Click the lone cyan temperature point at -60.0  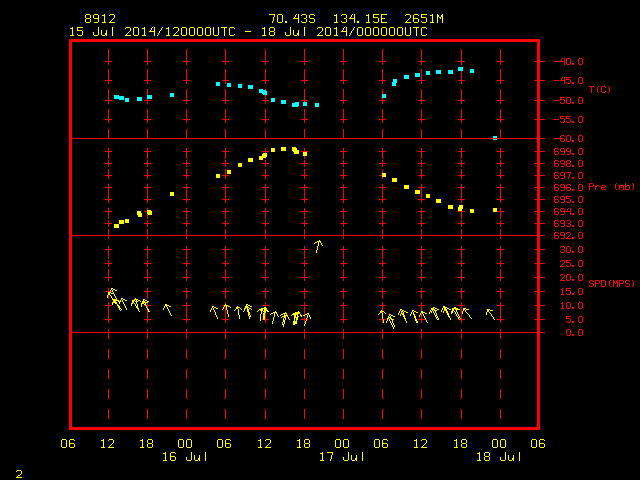[495, 138]
